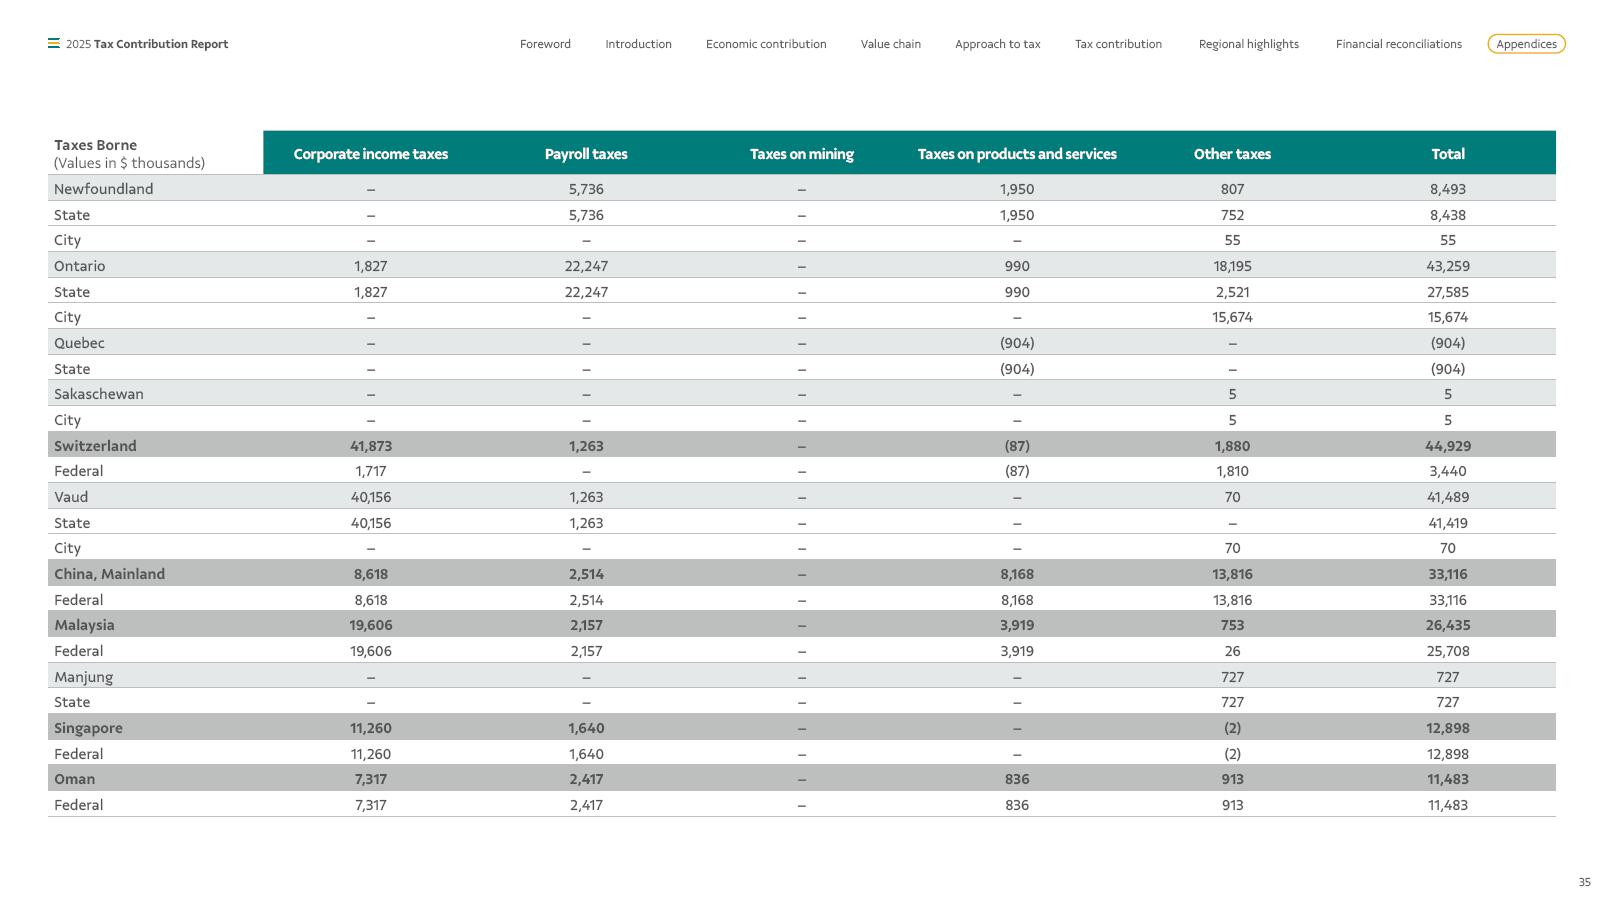The height and width of the screenshot is (899, 1602).
Task: Click the Total column header
Action: click(x=1447, y=154)
